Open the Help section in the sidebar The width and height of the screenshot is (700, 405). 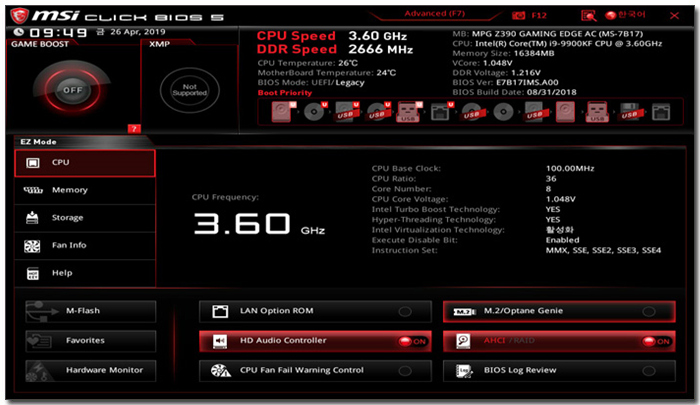point(85,273)
